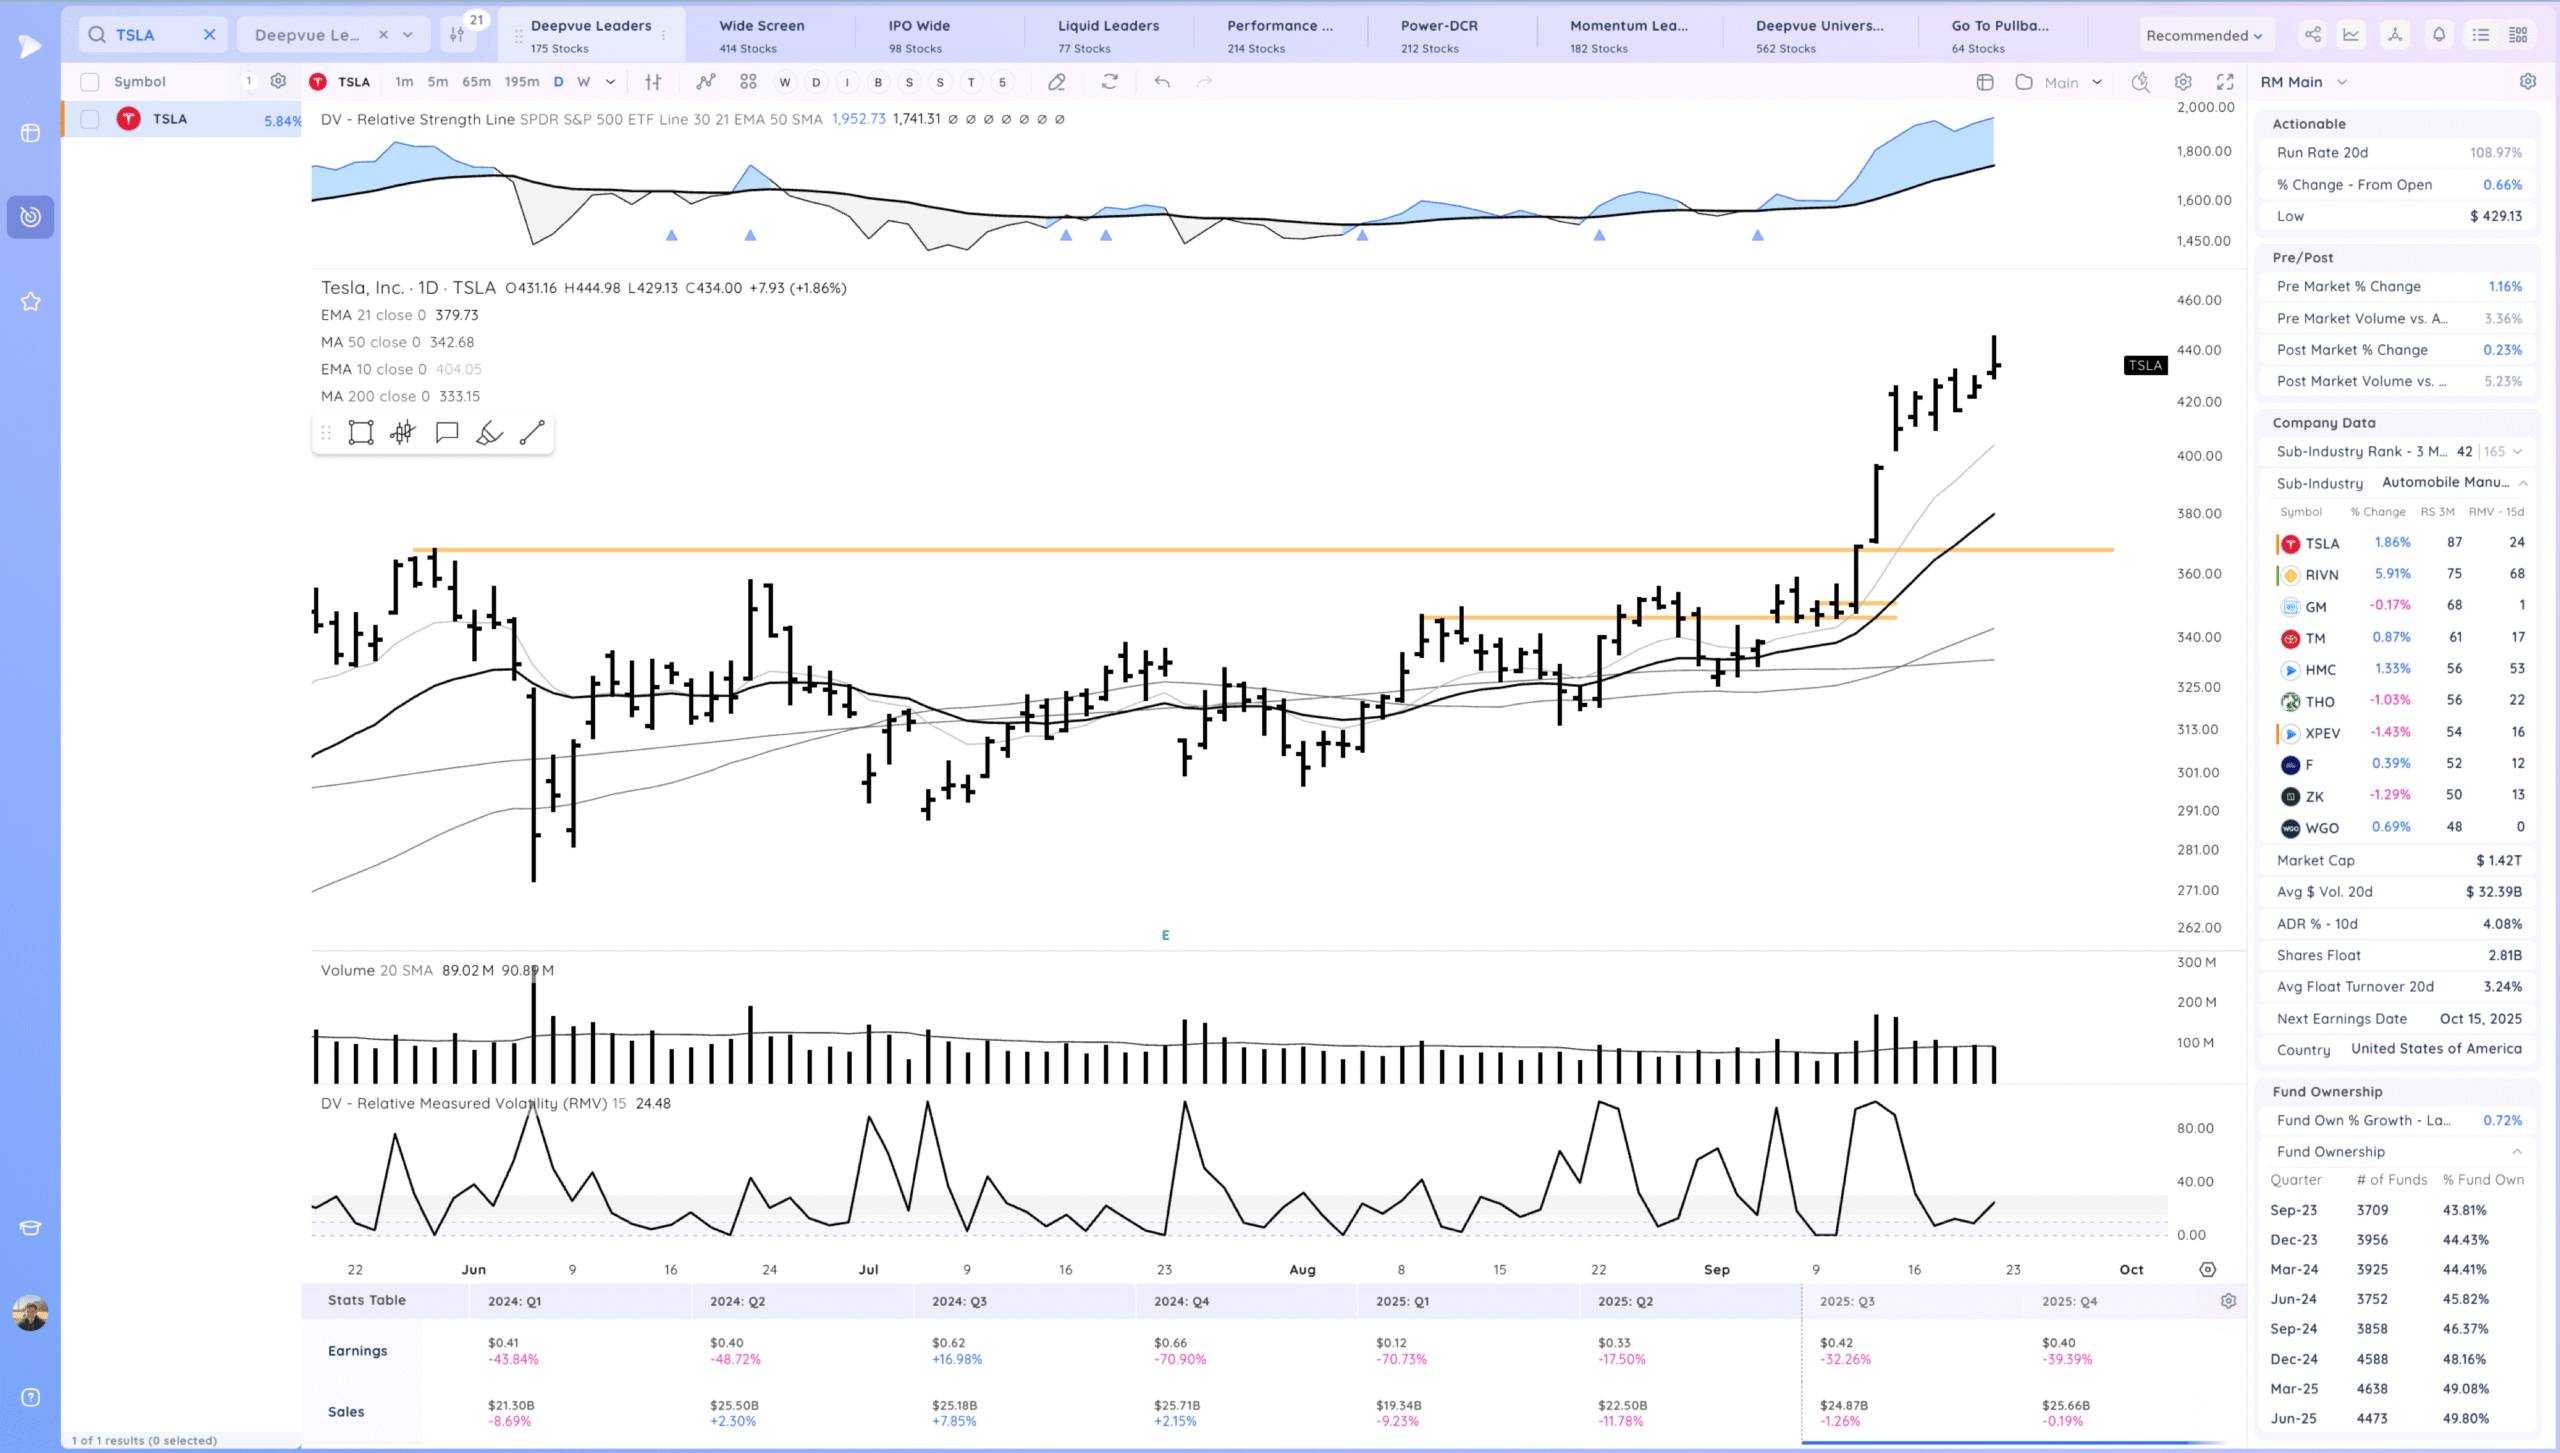This screenshot has height=1453, width=2560.
Task: Open the indicators icon in chart toolbar
Action: (706, 82)
